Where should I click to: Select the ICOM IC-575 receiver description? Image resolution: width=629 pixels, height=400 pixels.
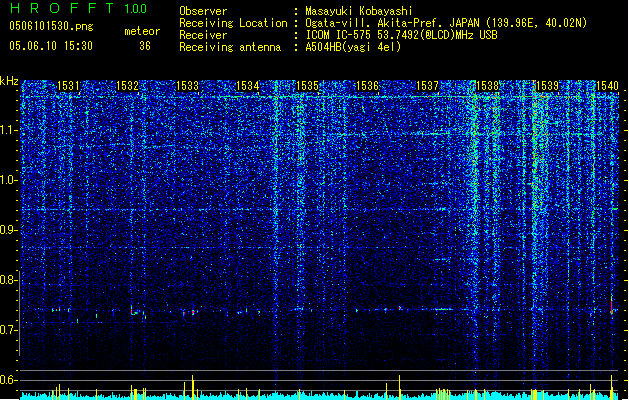tap(401, 35)
